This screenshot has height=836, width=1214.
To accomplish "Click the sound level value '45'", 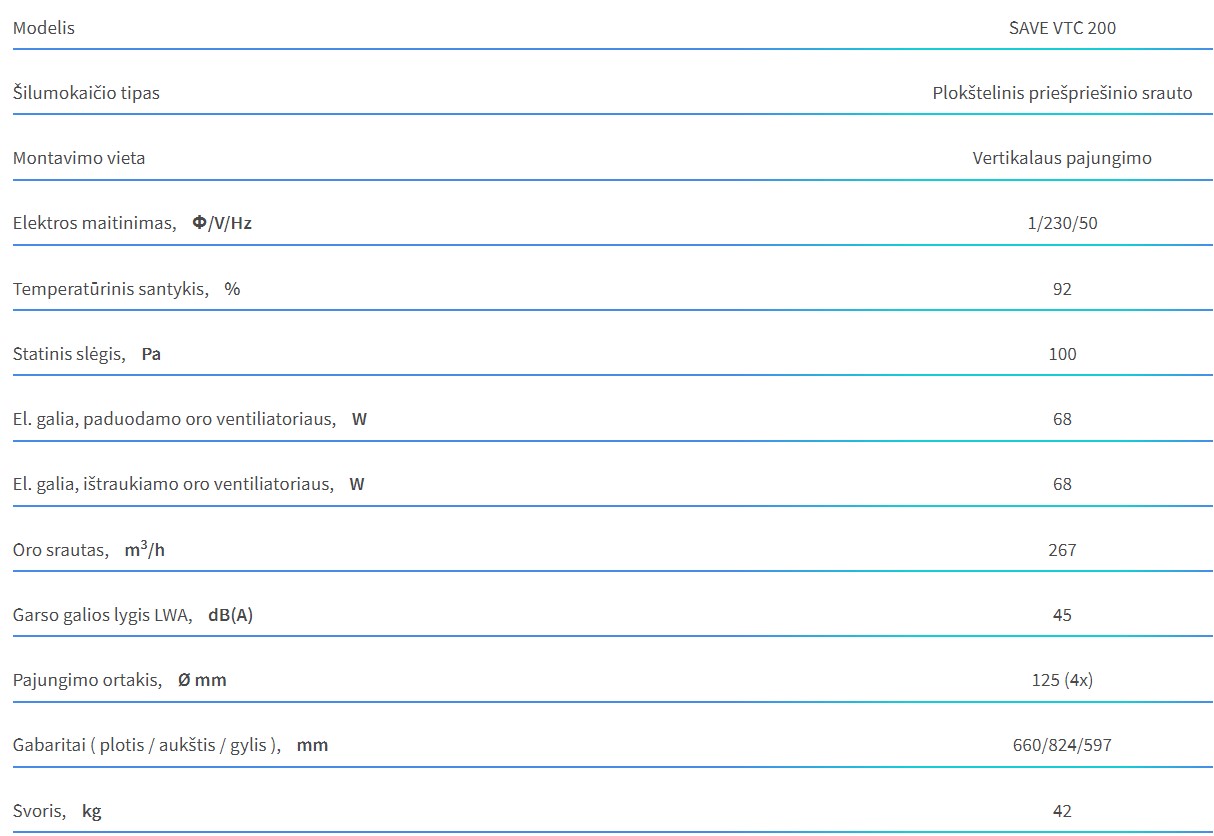I will click(x=1062, y=615).
